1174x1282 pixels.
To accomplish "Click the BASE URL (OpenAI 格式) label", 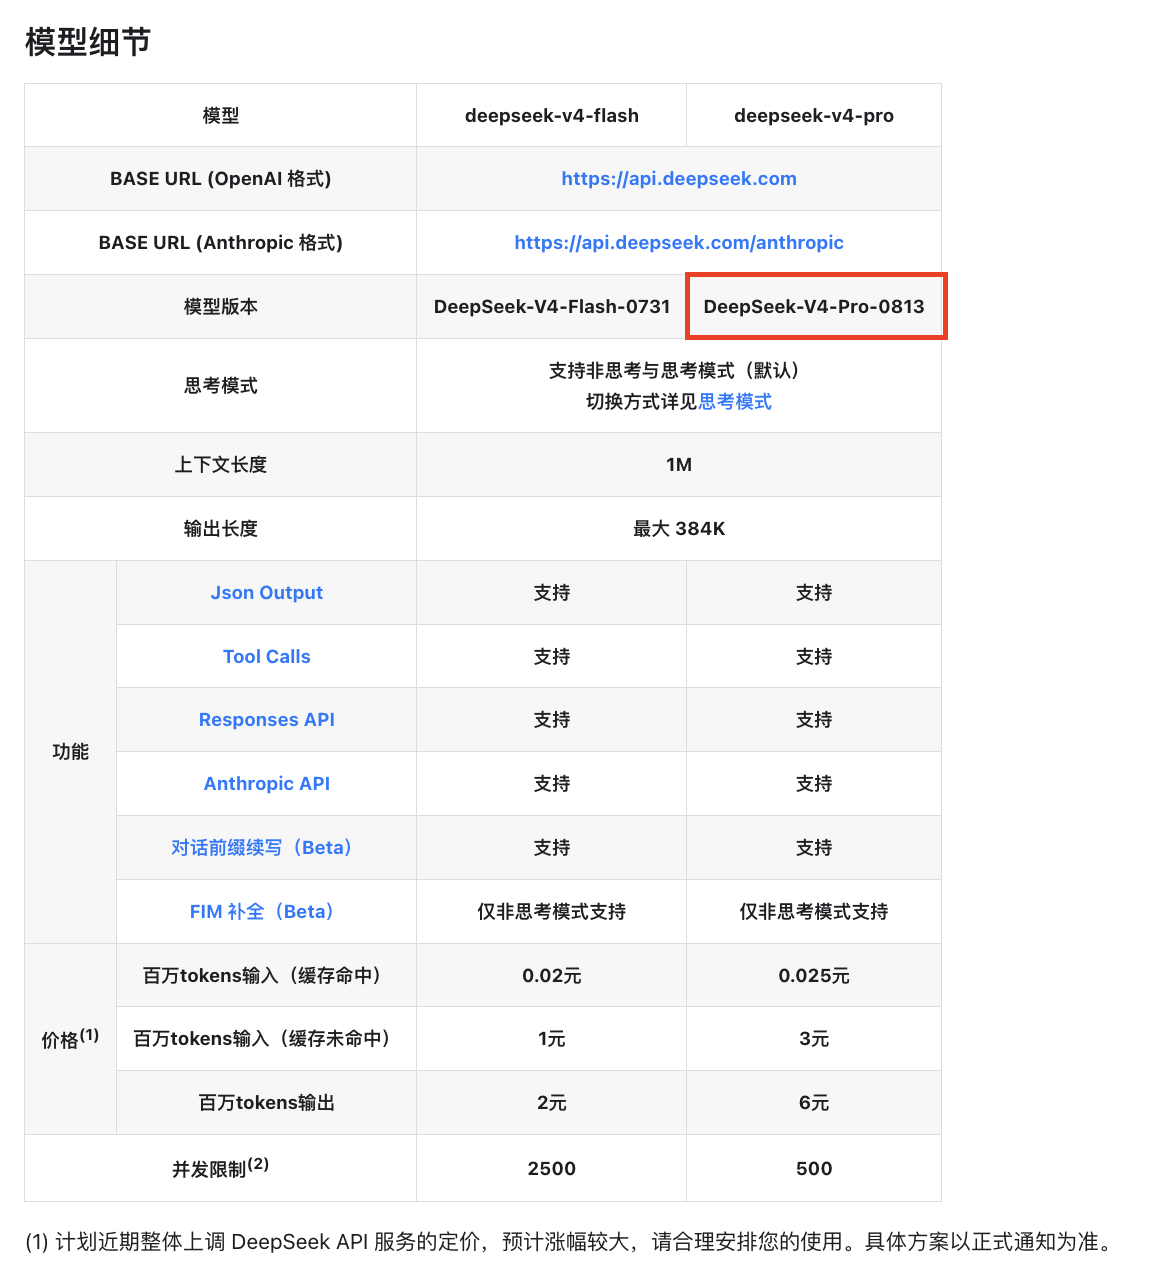I will click(x=221, y=179).
